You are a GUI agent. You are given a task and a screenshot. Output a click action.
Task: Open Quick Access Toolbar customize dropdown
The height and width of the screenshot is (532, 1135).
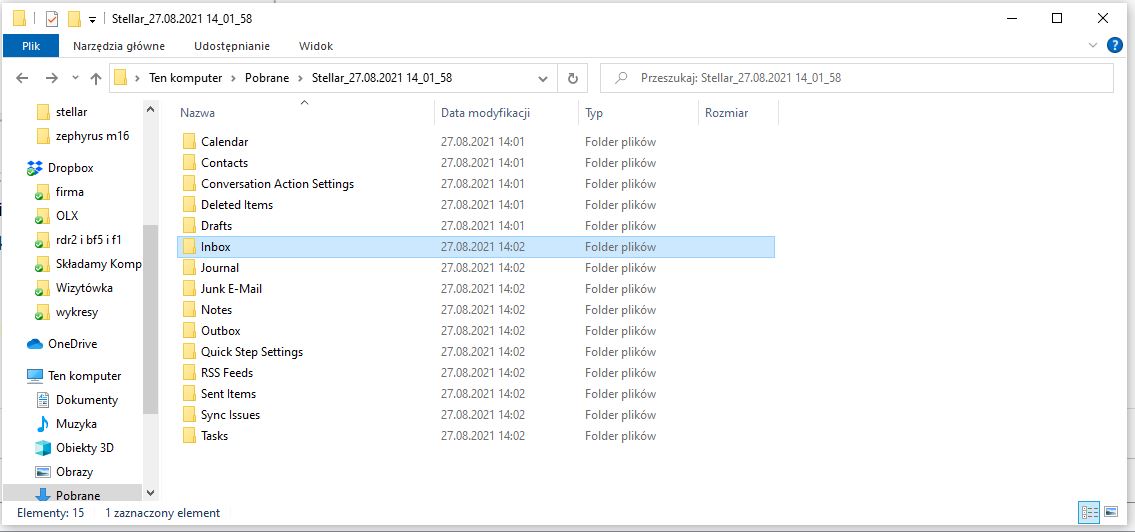click(x=93, y=19)
